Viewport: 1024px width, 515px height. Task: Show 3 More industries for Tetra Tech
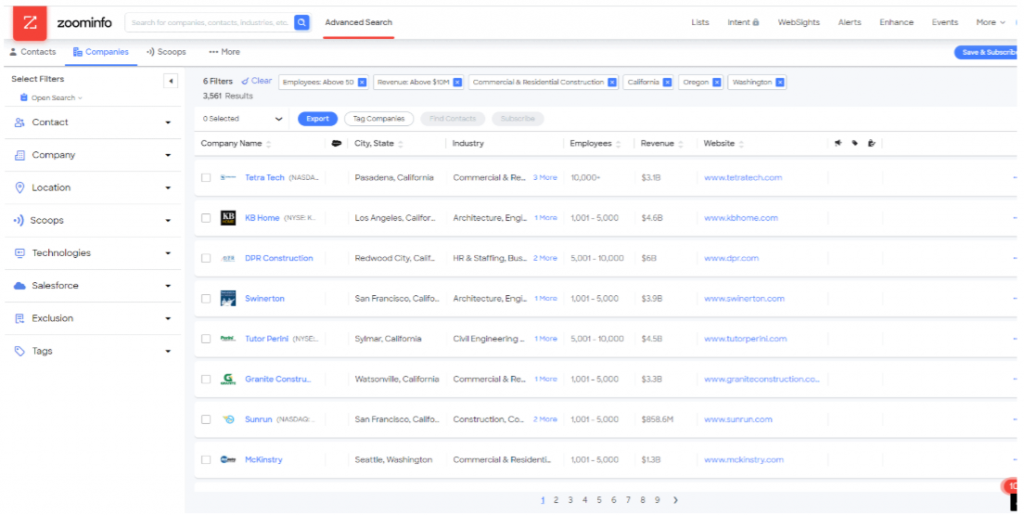tap(545, 178)
